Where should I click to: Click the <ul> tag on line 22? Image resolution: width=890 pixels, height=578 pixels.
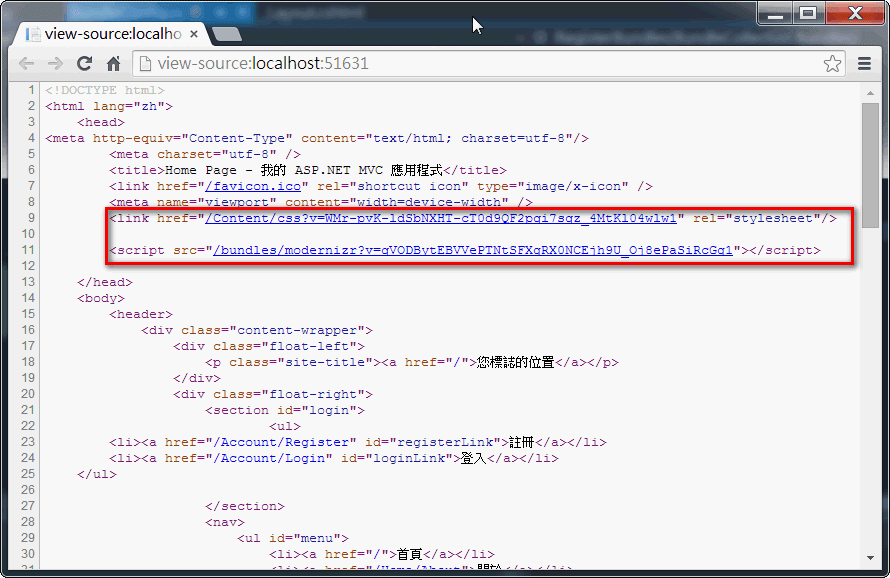pyautogui.click(x=285, y=426)
